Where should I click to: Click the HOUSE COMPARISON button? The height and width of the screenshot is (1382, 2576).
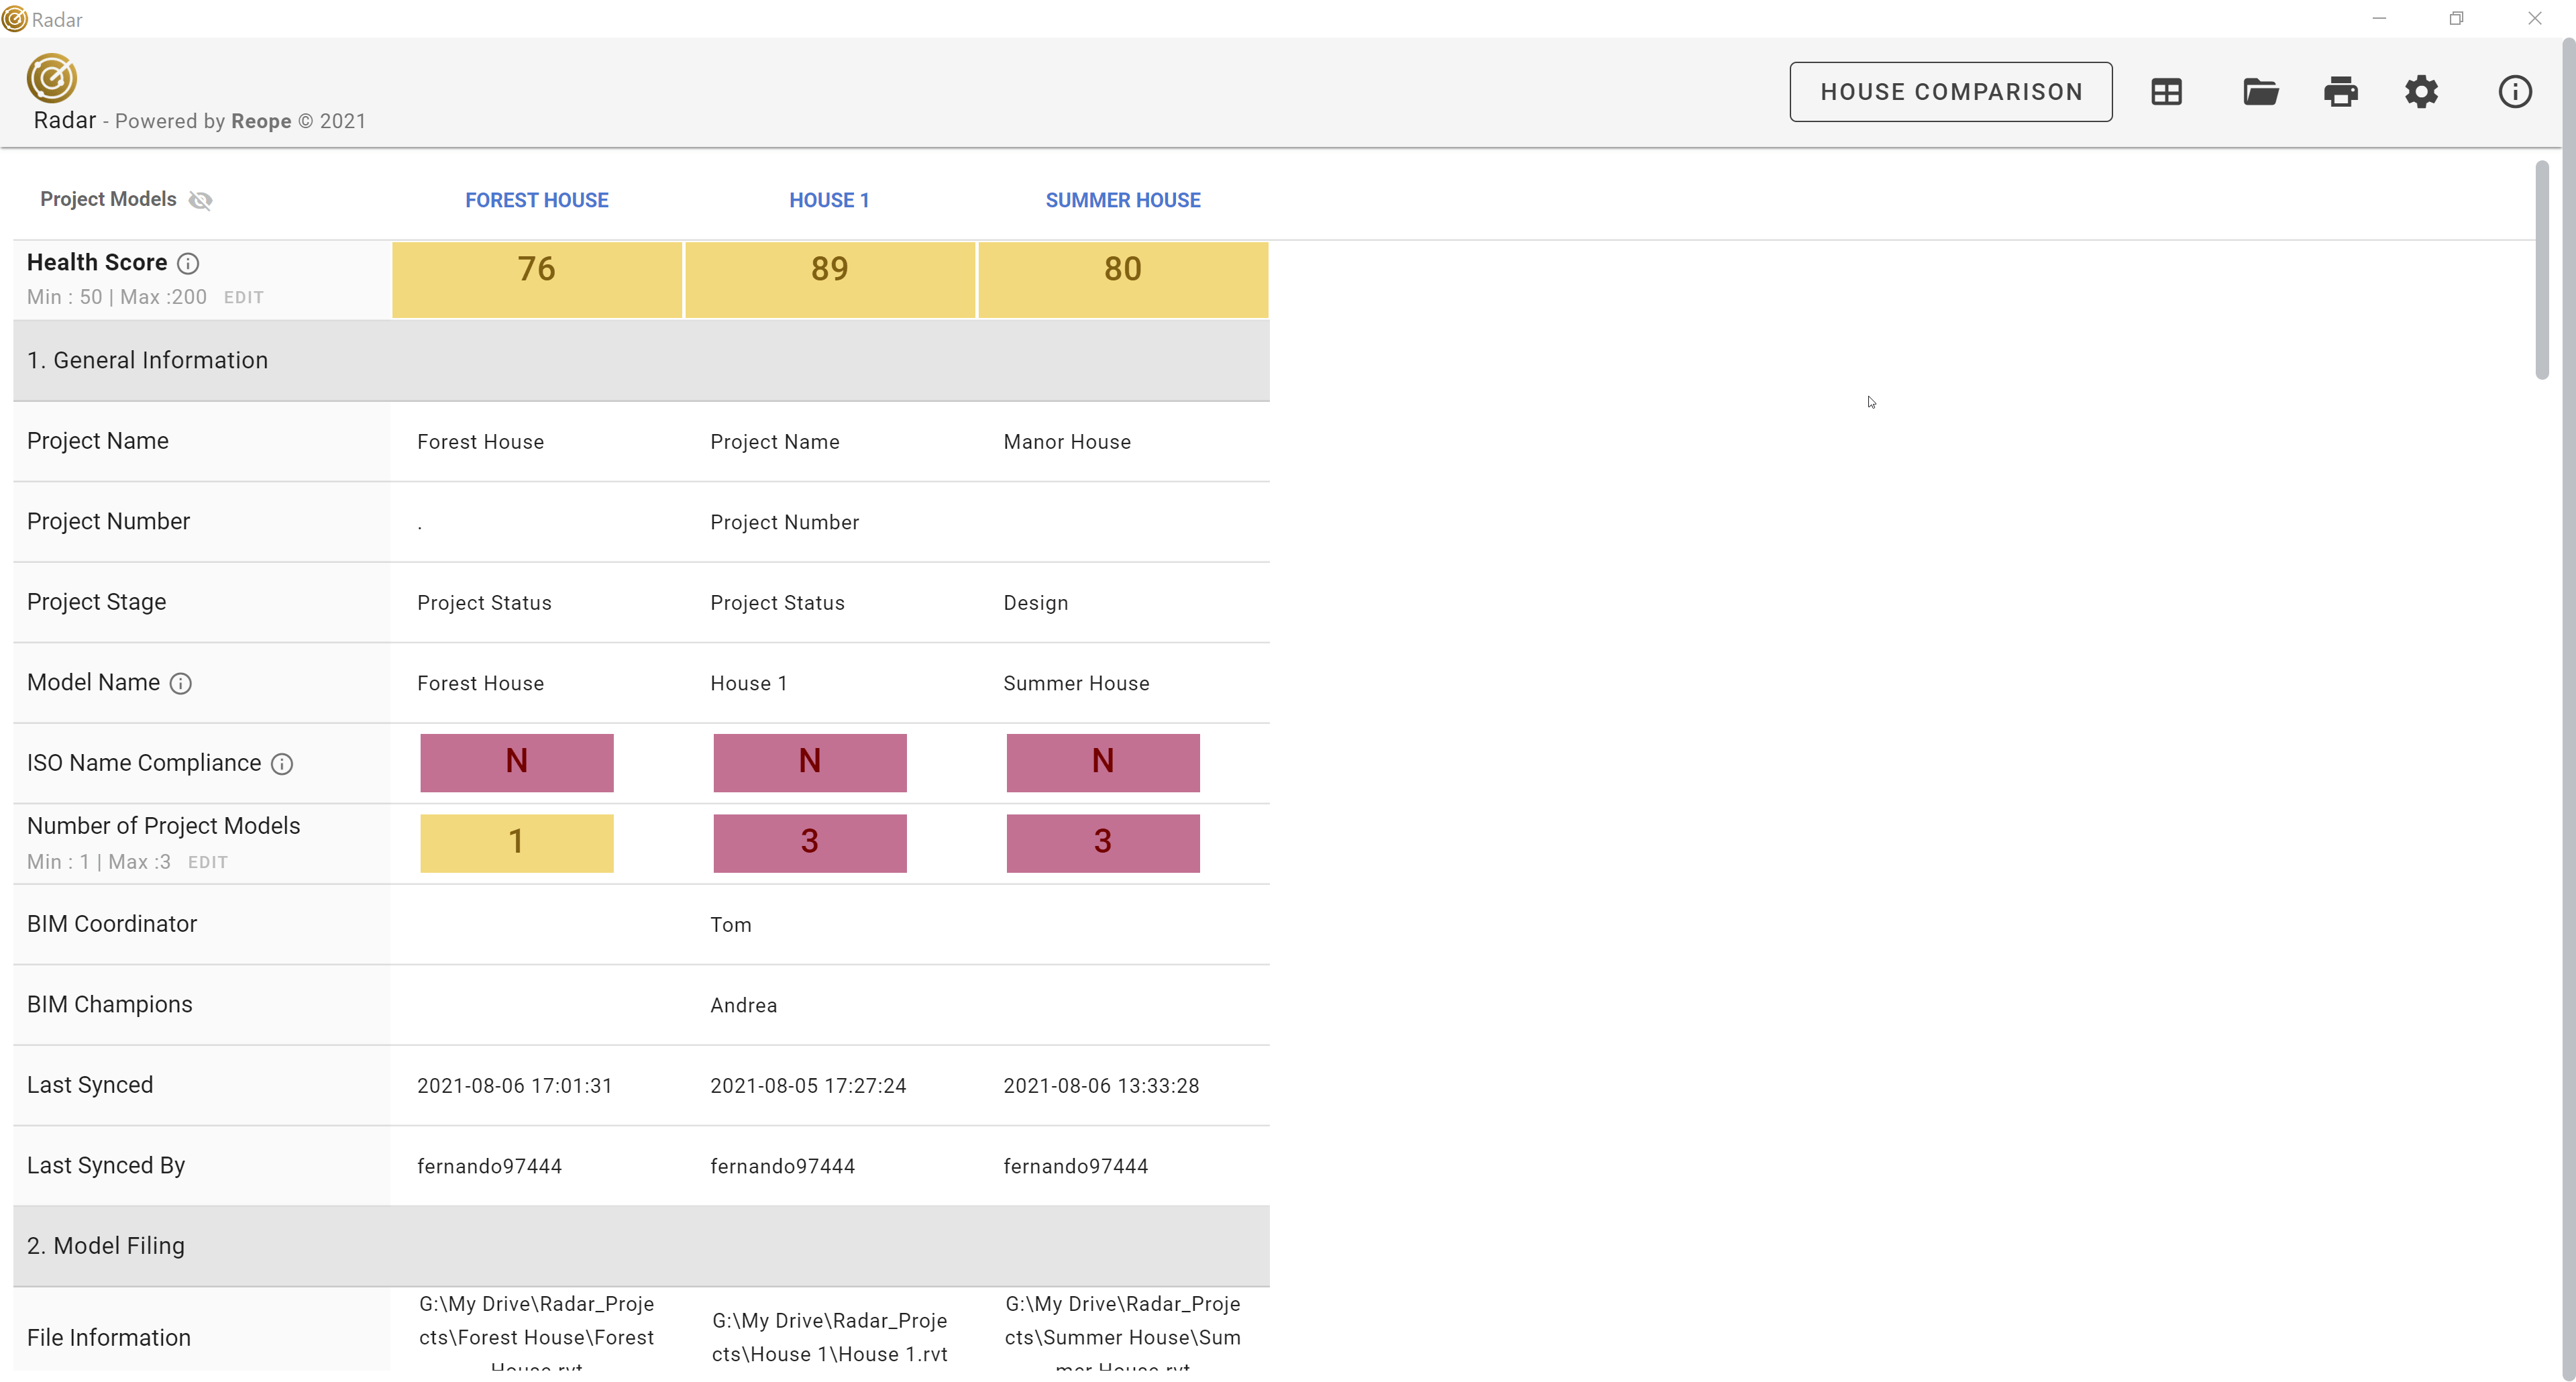(1950, 92)
